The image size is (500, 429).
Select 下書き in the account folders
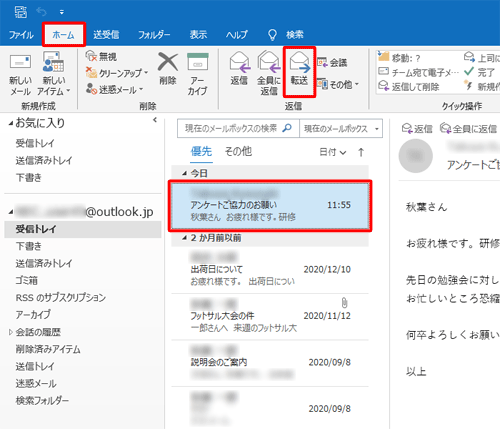click(x=29, y=246)
